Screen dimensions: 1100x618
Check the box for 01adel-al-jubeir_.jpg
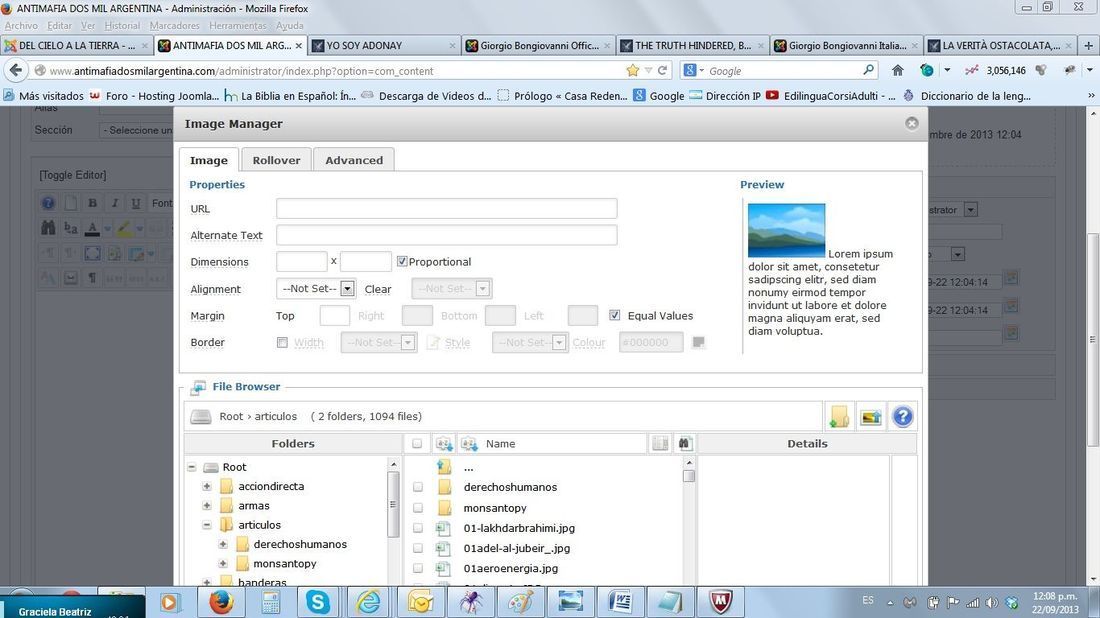point(417,548)
